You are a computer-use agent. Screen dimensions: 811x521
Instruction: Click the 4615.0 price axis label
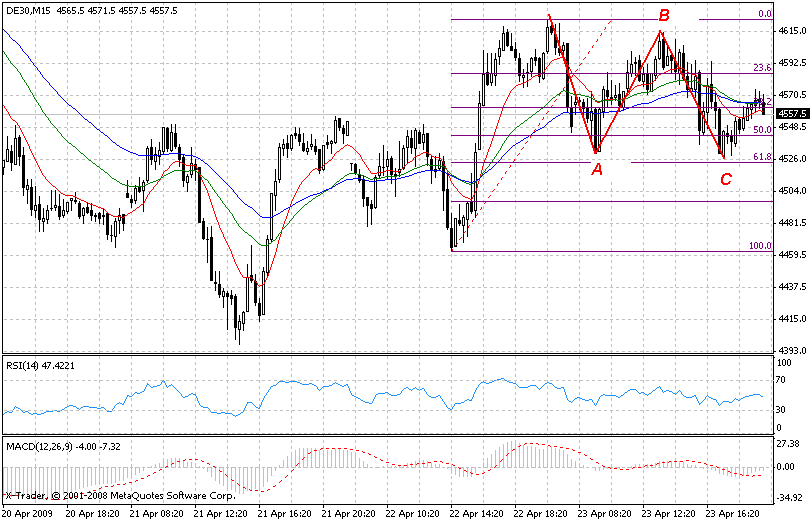792,31
